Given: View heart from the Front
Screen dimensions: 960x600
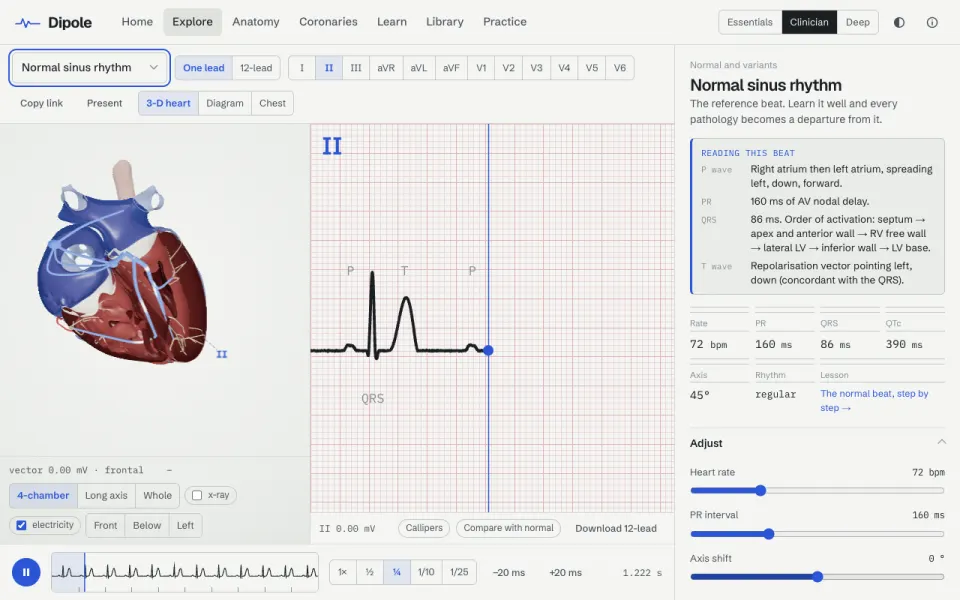Looking at the screenshot, I should point(105,526).
